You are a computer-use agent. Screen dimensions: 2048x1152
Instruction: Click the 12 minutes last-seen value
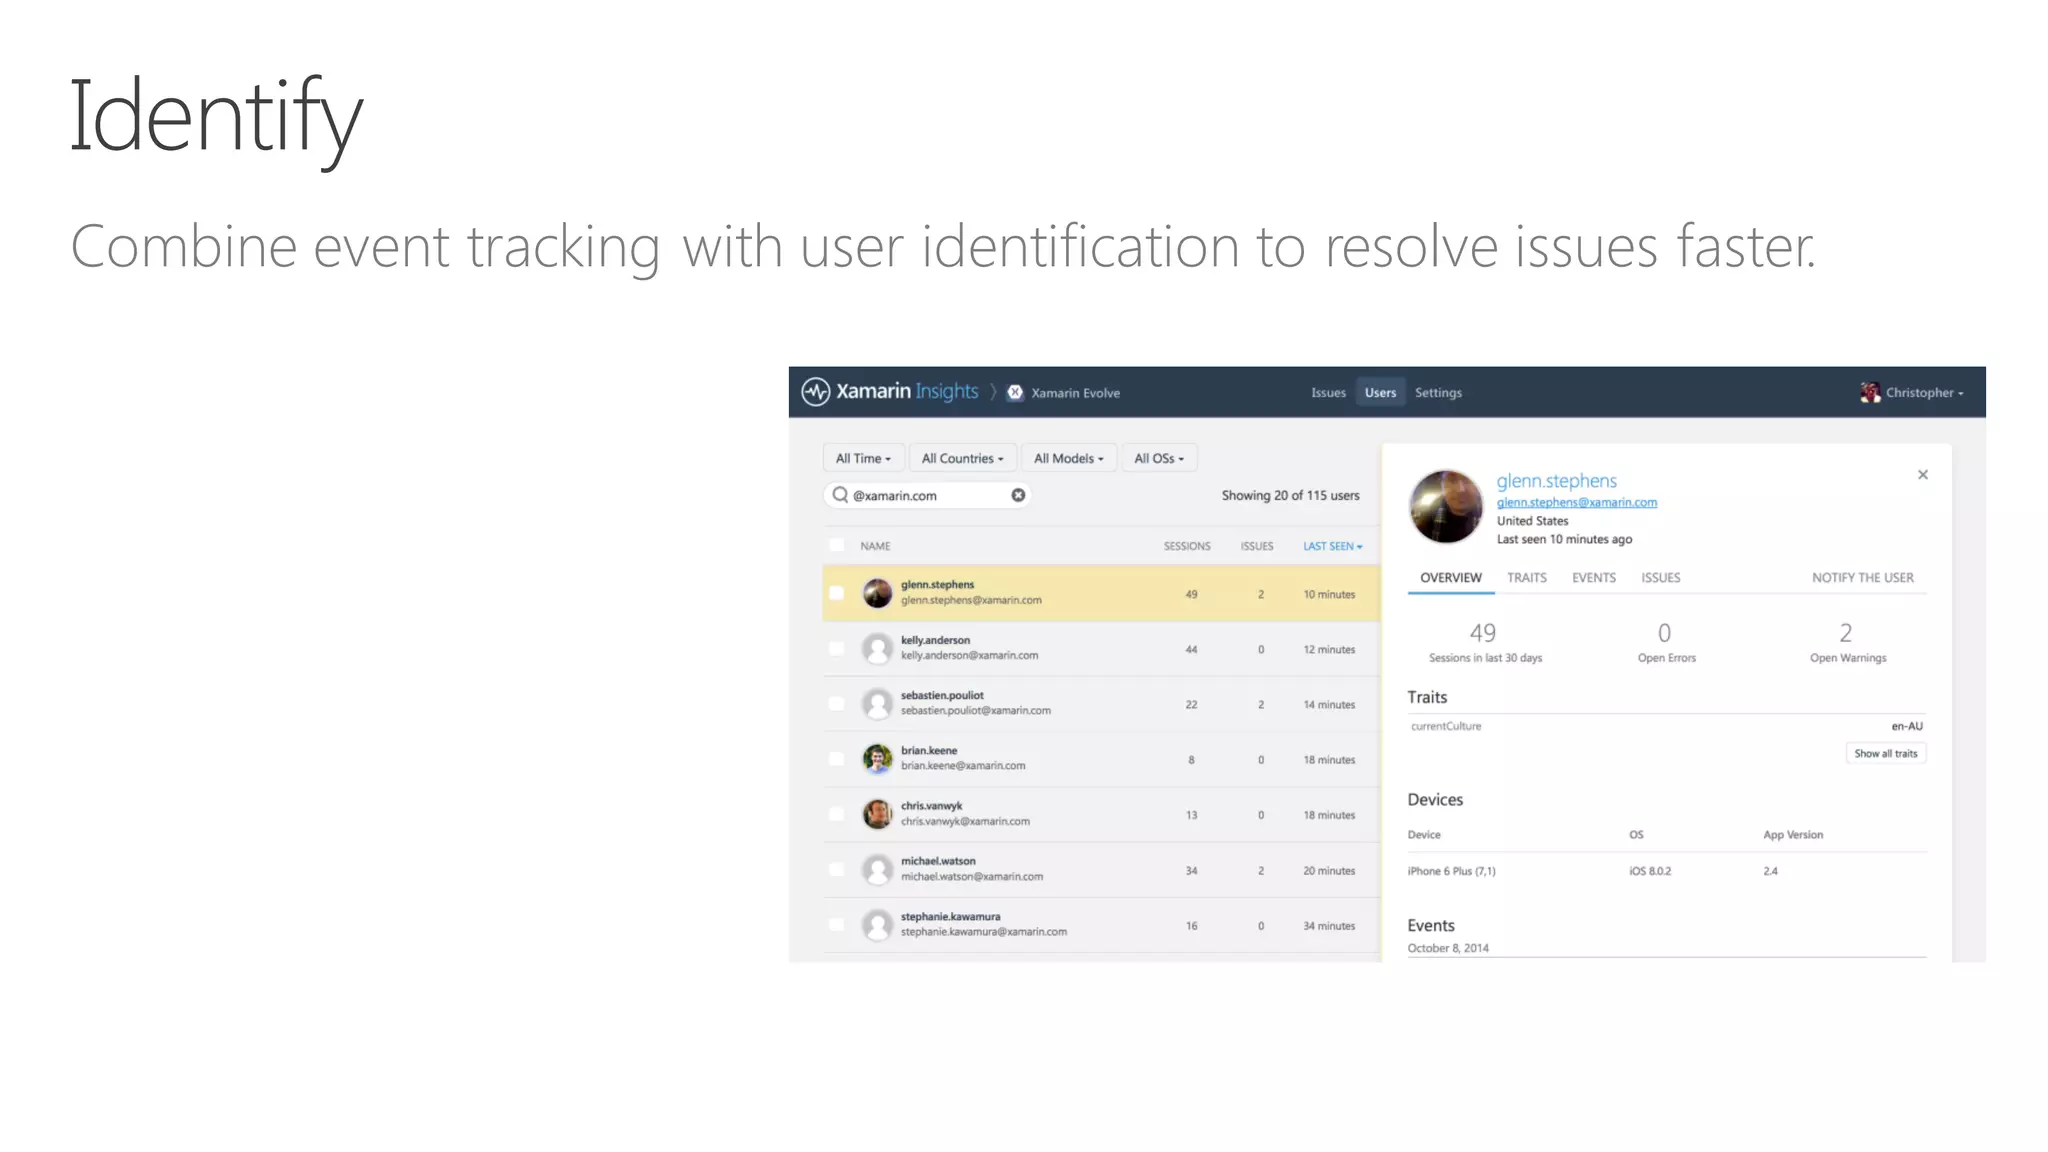[x=1329, y=649]
